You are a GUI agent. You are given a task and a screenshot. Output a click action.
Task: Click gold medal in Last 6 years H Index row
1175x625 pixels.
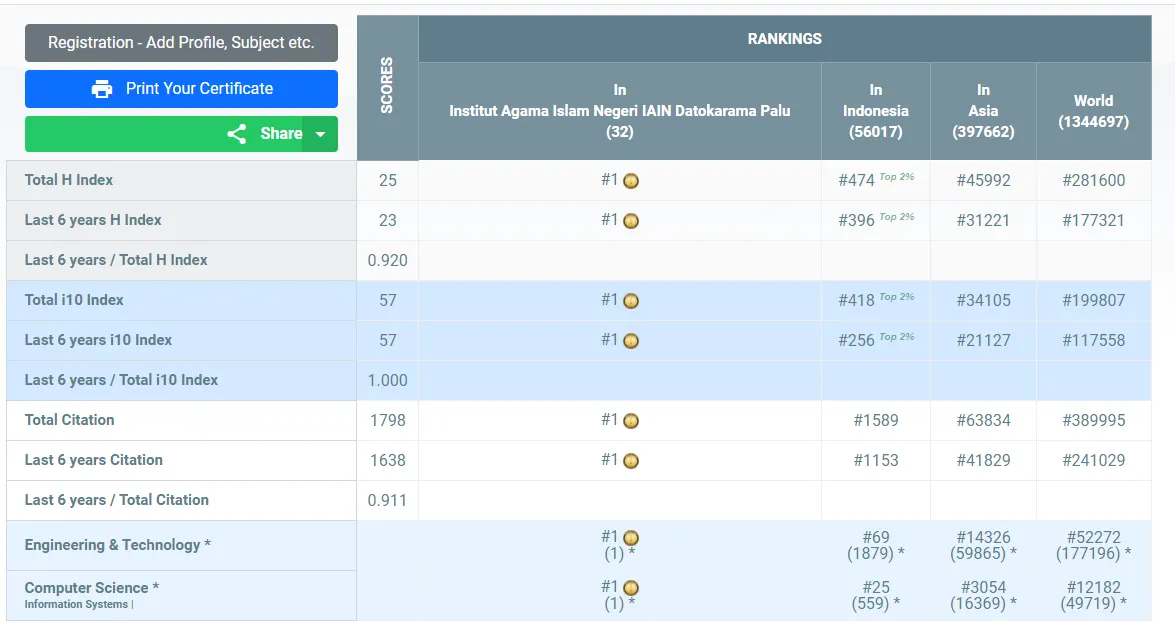tap(631, 221)
